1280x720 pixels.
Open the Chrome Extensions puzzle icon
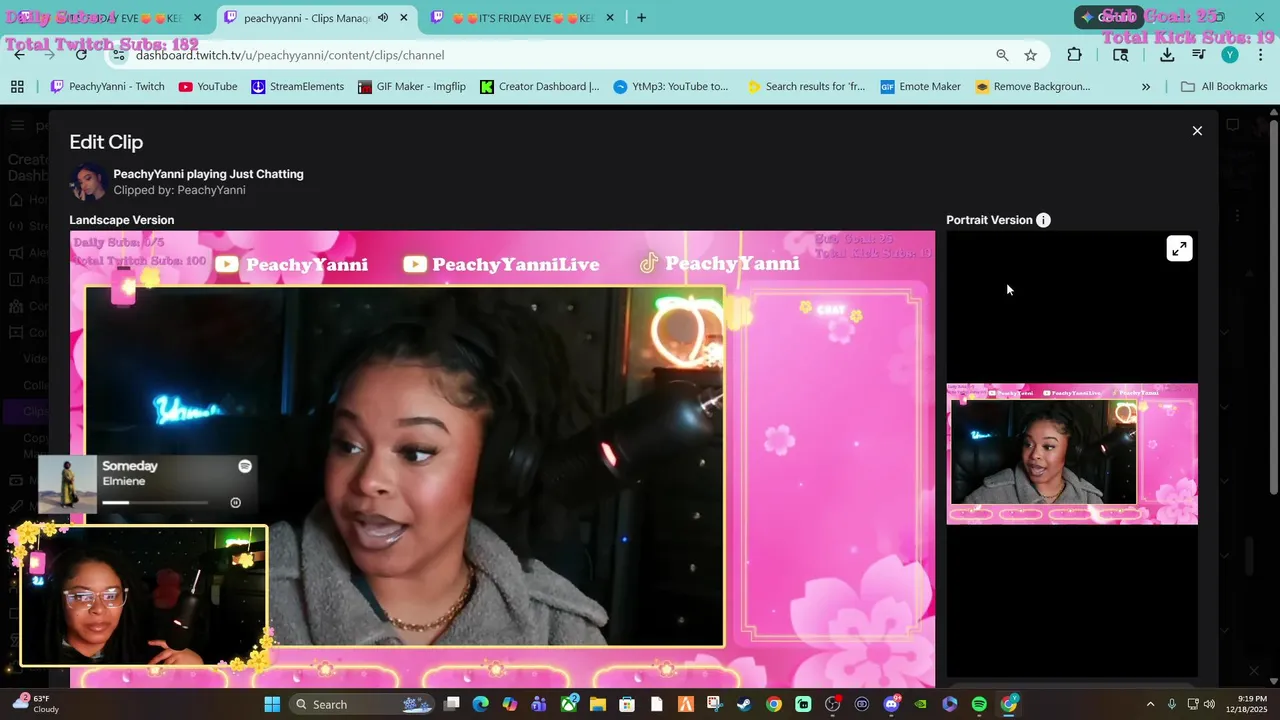tap(1075, 55)
